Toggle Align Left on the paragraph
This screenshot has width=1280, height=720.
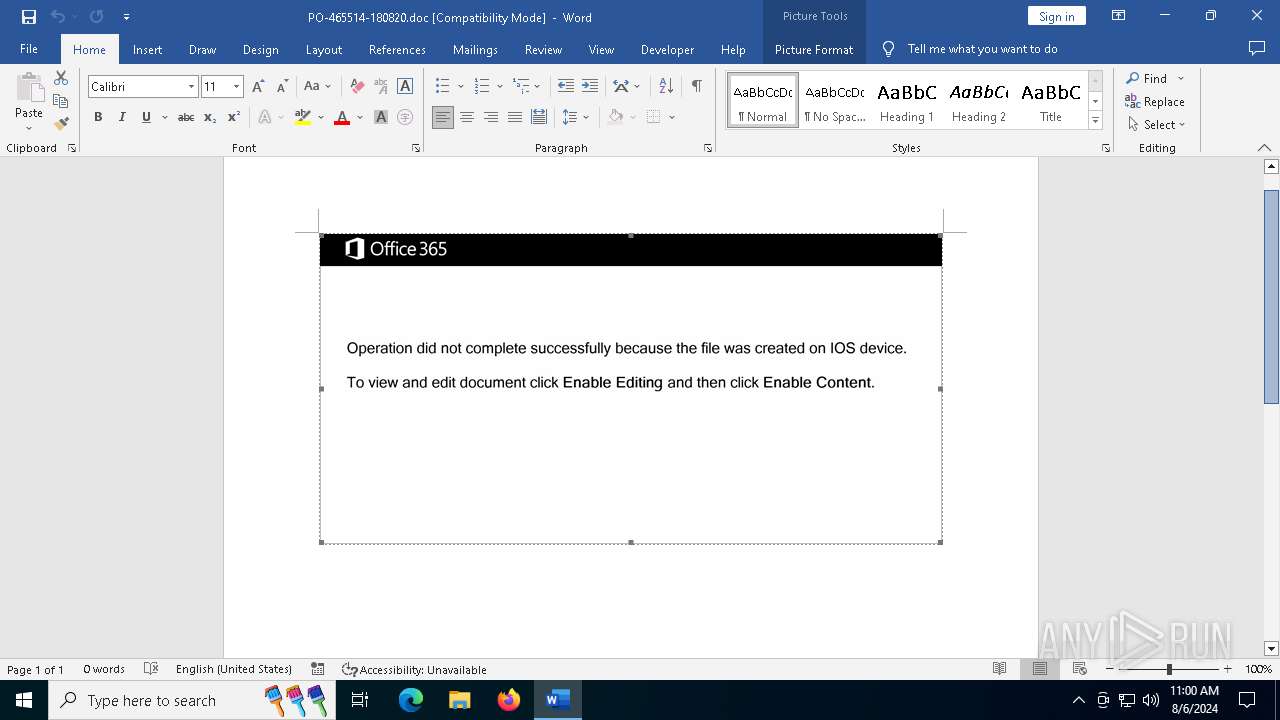pyautogui.click(x=443, y=117)
